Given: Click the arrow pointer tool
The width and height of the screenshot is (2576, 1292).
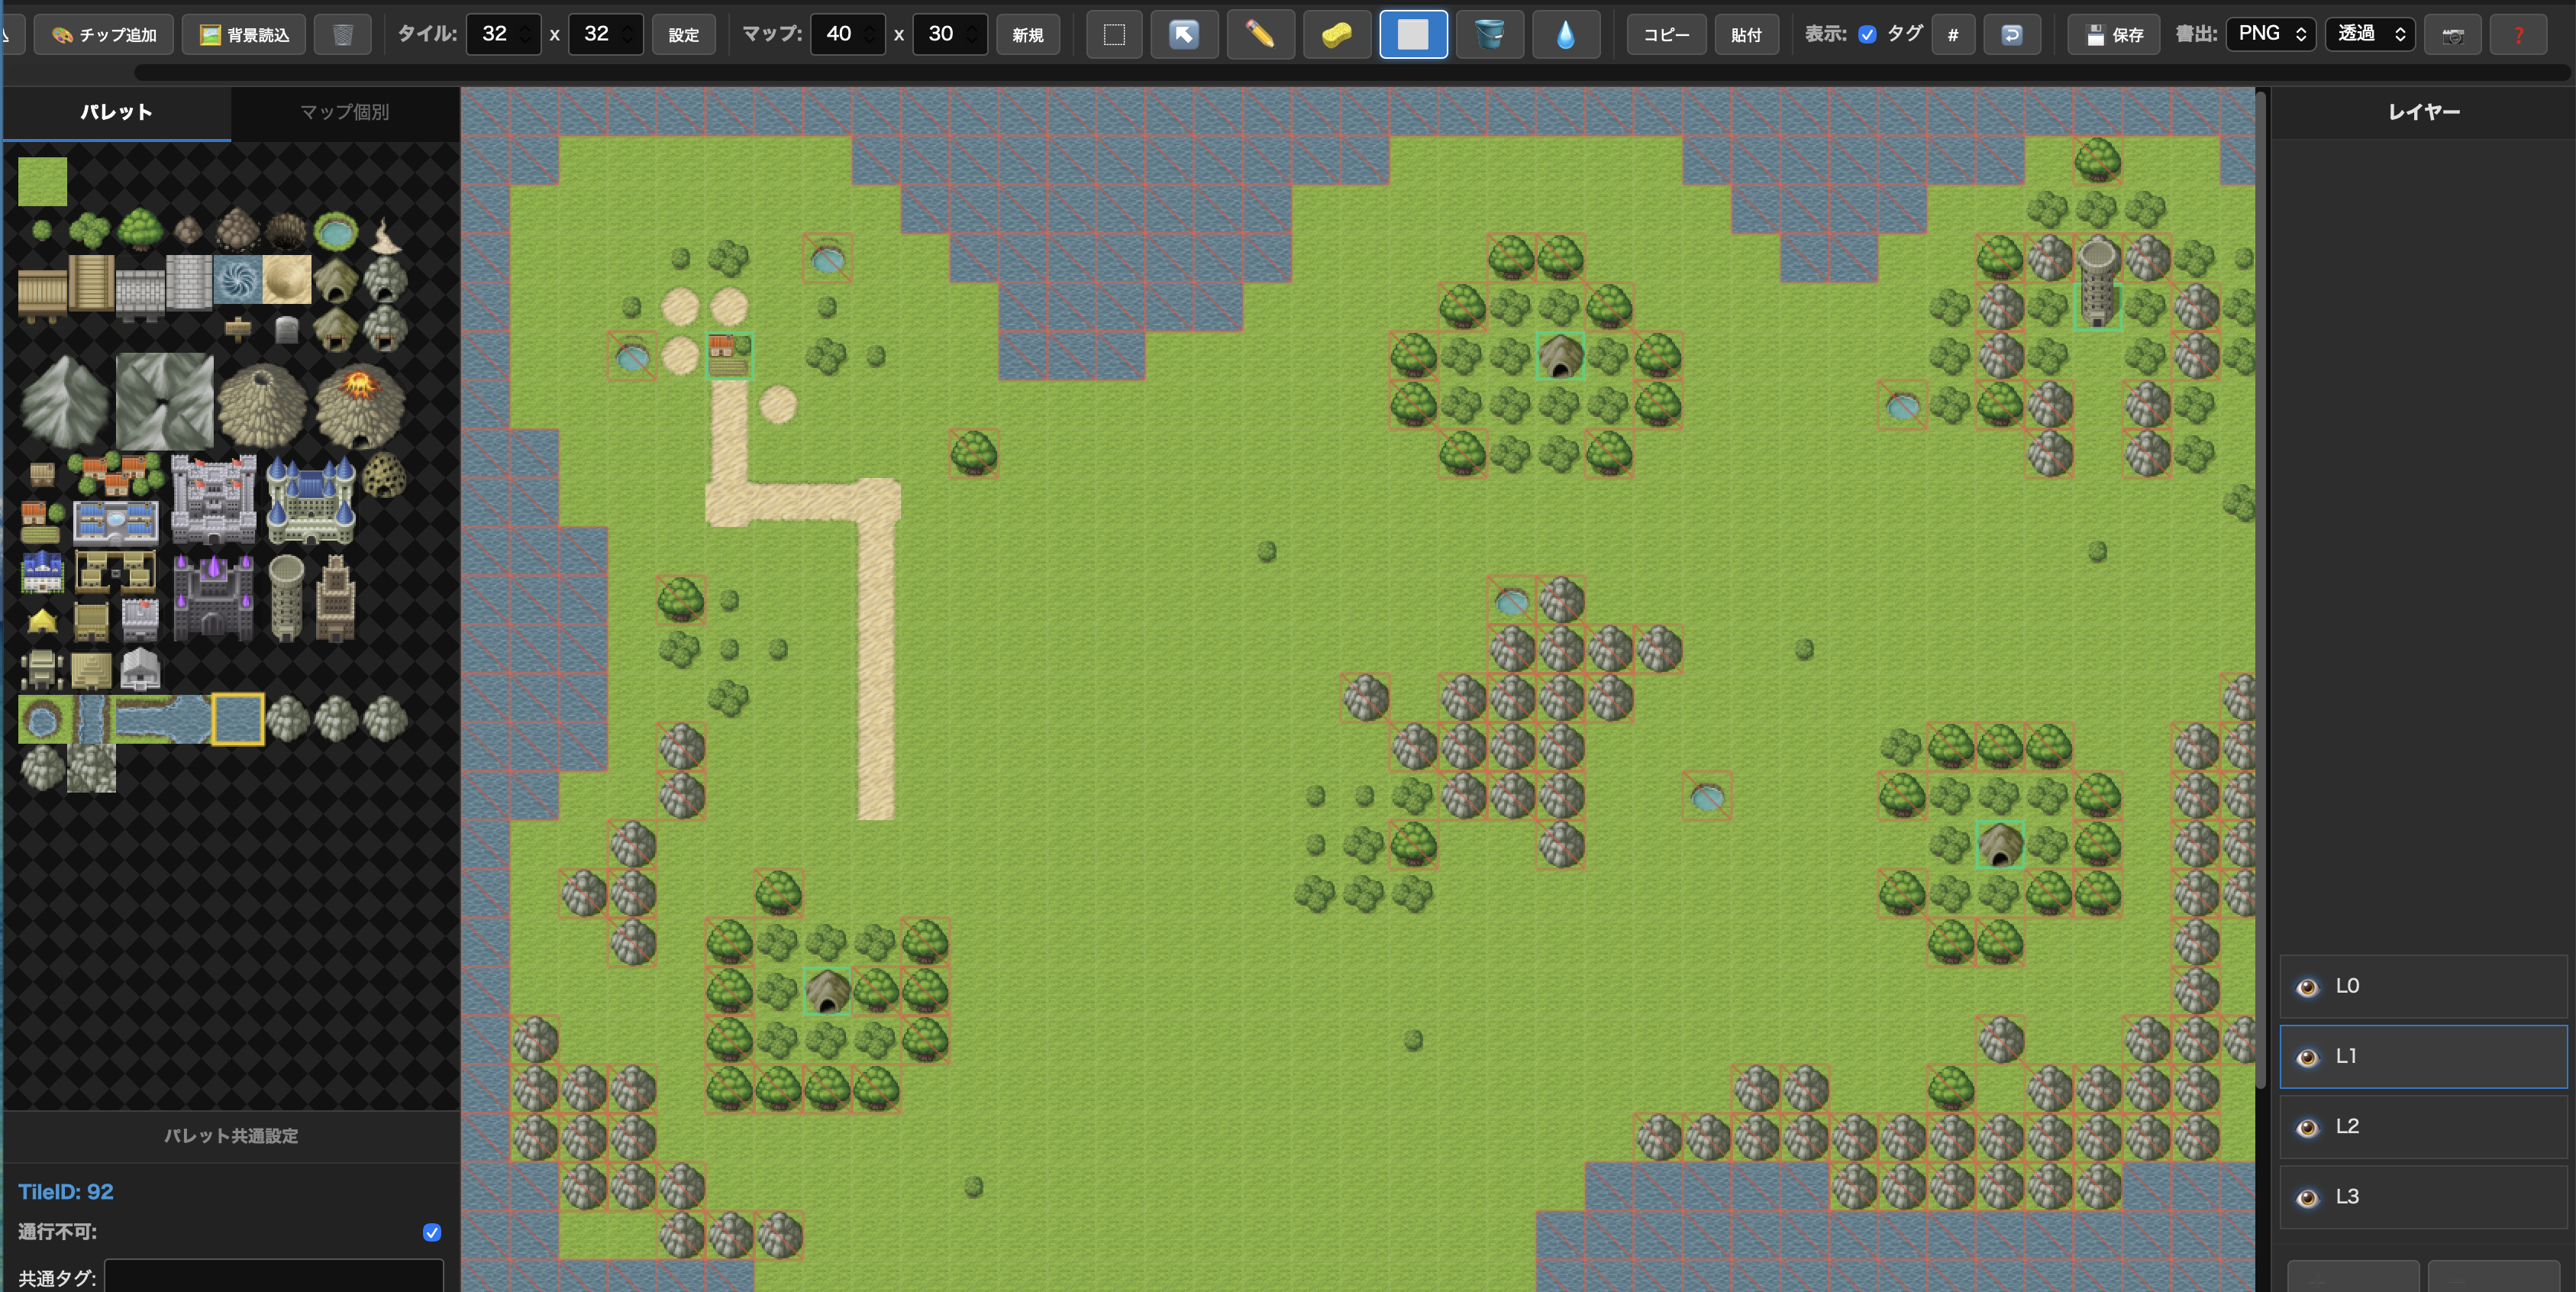Looking at the screenshot, I should pyautogui.click(x=1184, y=35).
